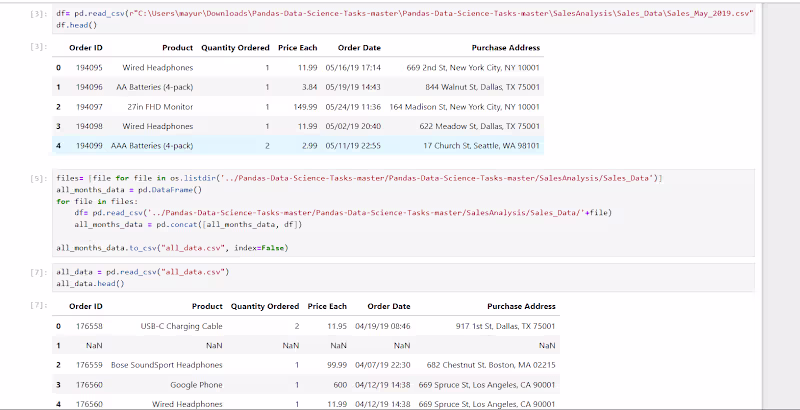
Task: Click the date cell 05/16/19 17:14
Action: (x=353, y=67)
